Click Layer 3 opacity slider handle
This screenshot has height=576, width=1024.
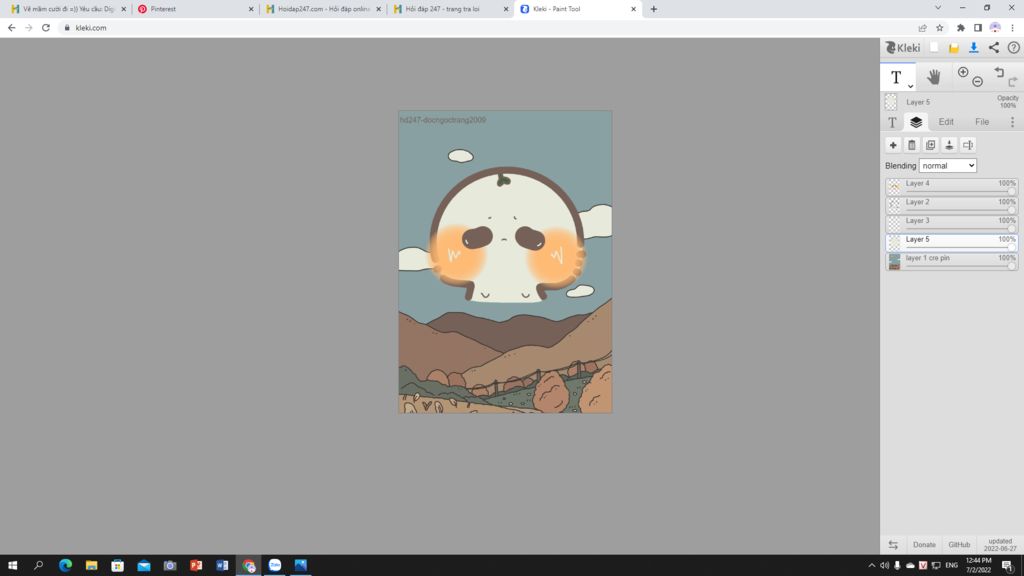1012,229
